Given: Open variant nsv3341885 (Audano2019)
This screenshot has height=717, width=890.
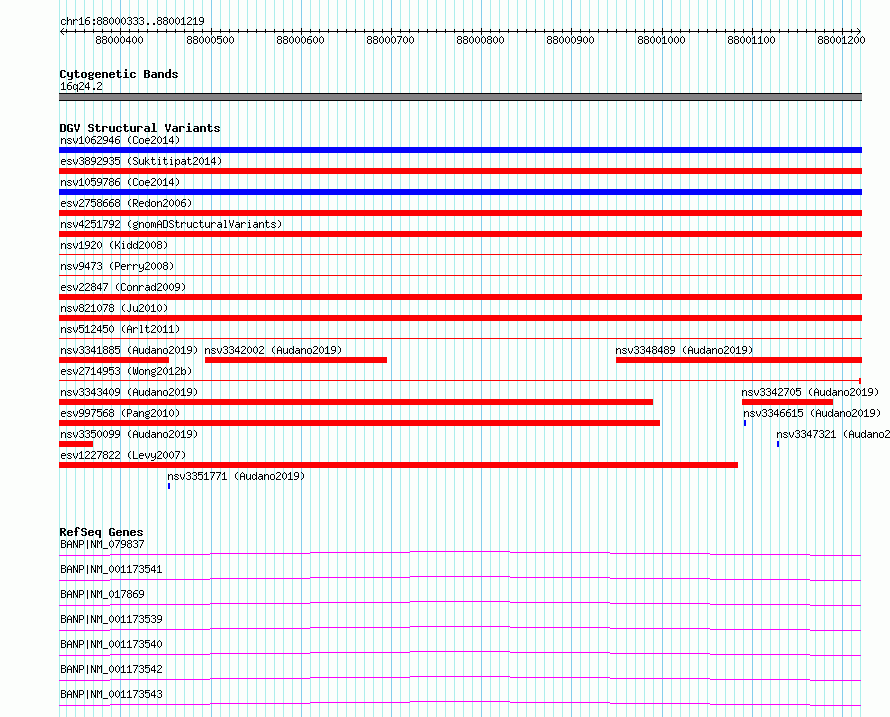Looking at the screenshot, I should coord(129,350).
